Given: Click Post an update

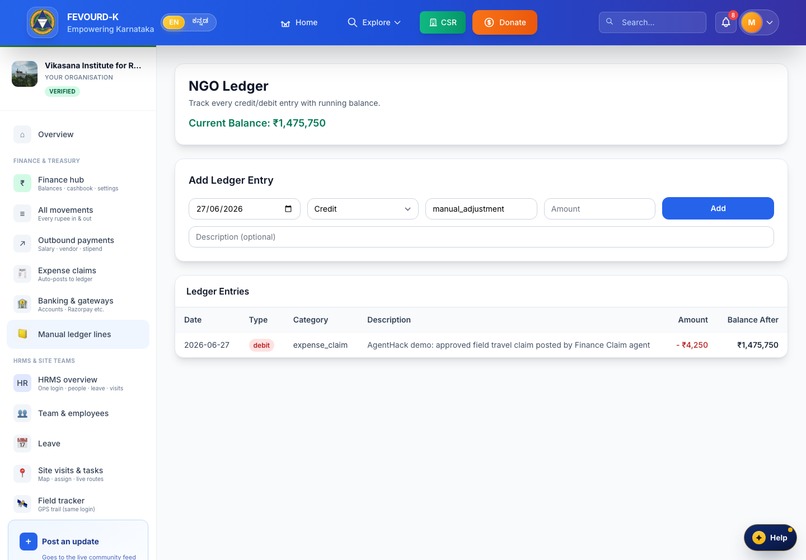Looking at the screenshot, I should point(78,541).
